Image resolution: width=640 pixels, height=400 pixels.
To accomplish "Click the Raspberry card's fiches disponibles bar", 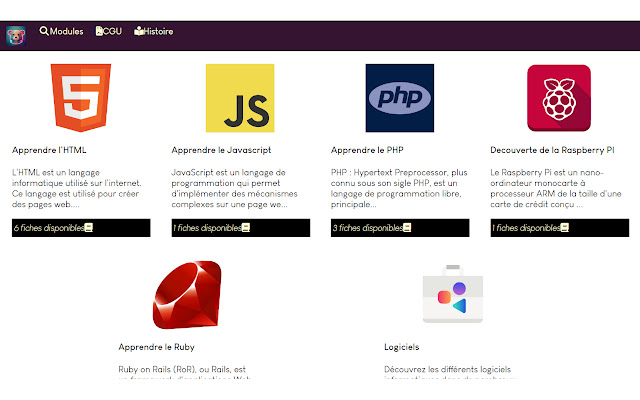I will point(560,228).
